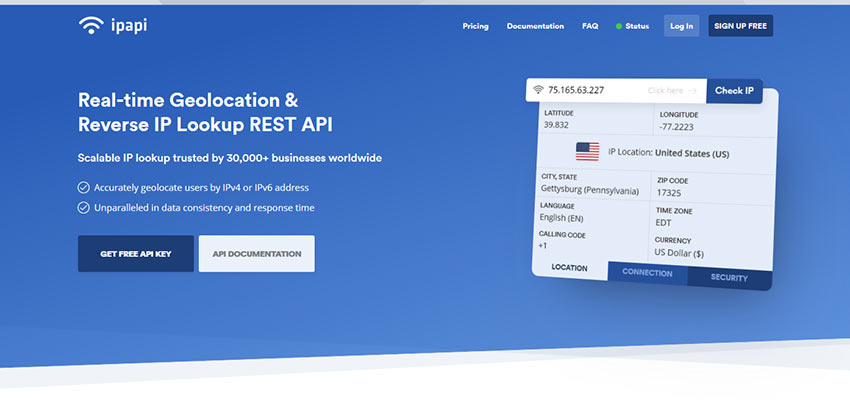Viewport: 850px width, 400px height.
Task: Click the IP address input field
Action: [616, 90]
